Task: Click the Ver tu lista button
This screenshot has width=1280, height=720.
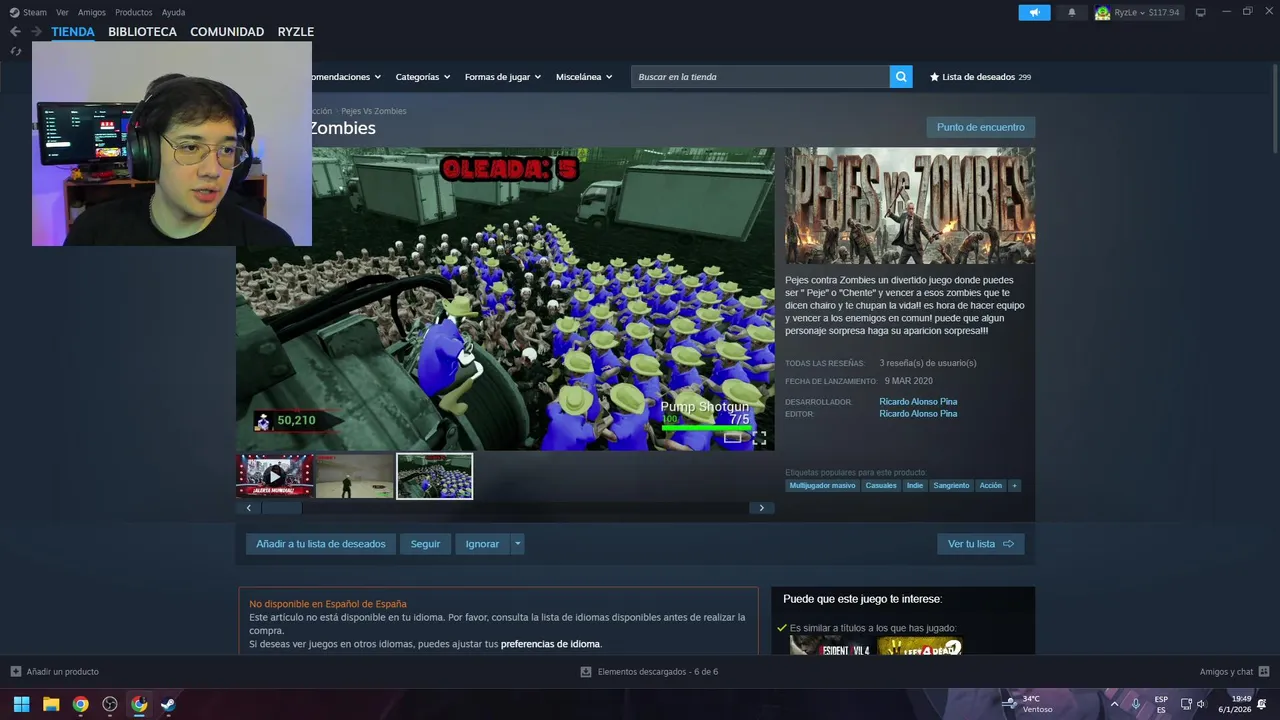Action: tap(980, 544)
